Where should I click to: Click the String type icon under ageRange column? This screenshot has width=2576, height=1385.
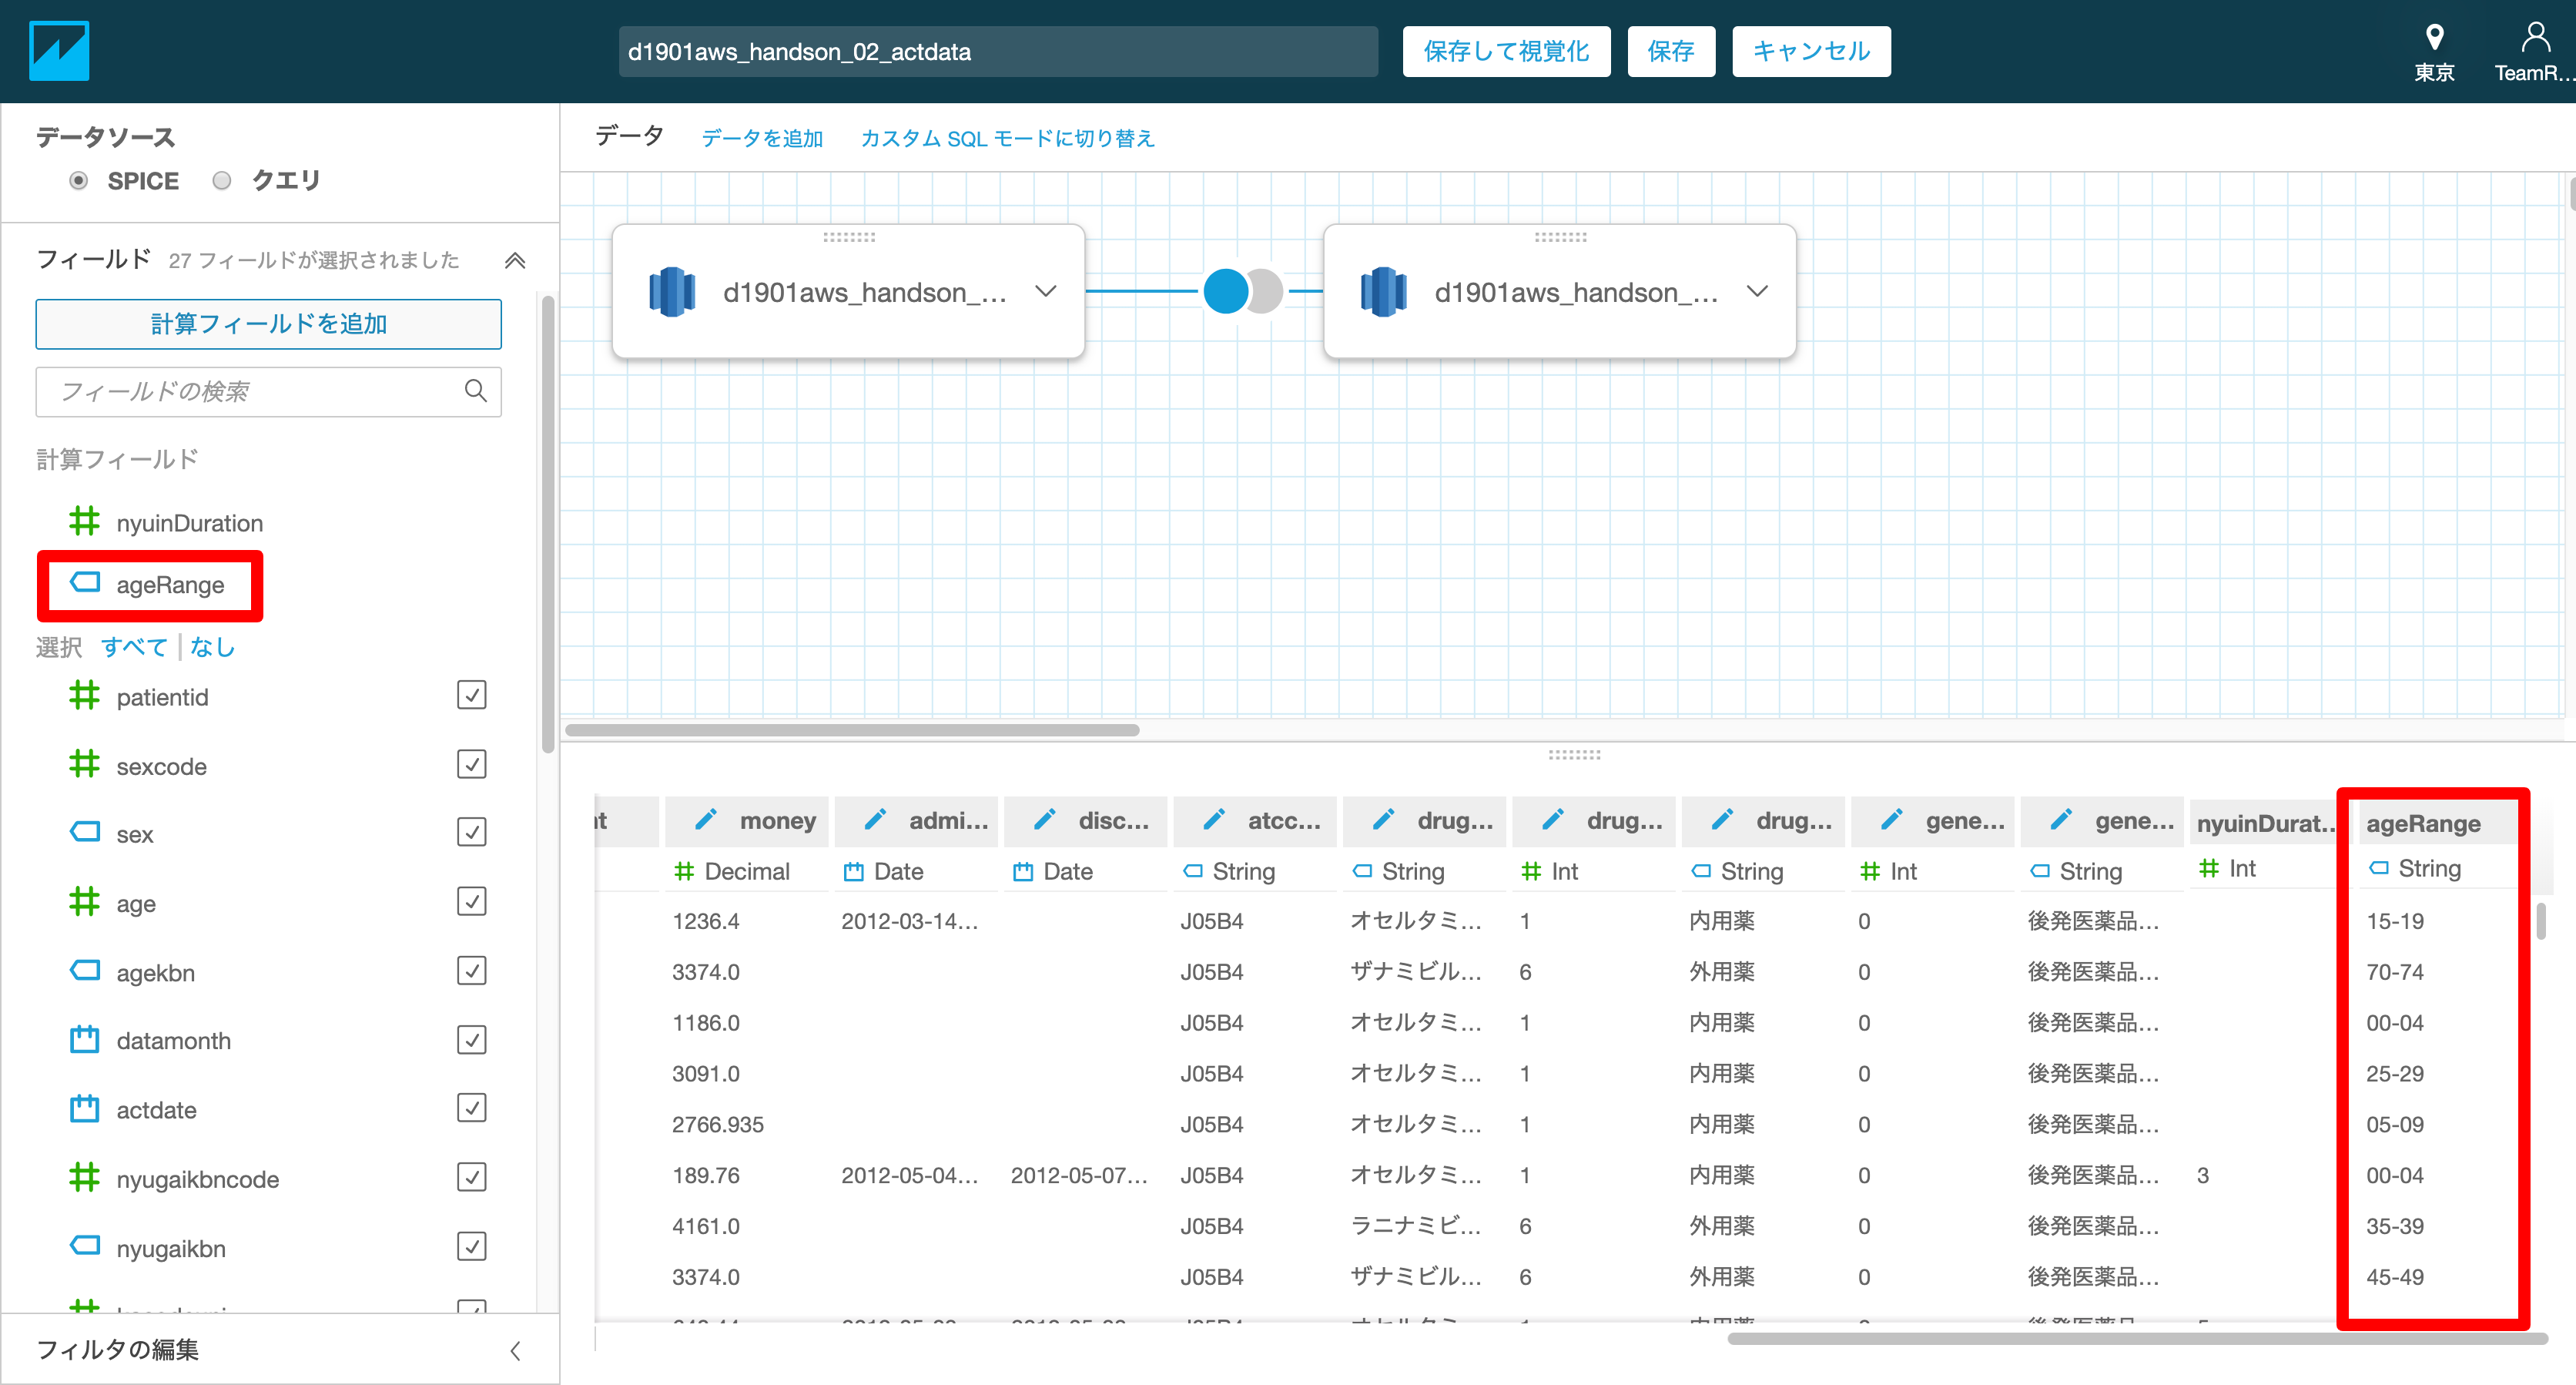coord(2379,868)
